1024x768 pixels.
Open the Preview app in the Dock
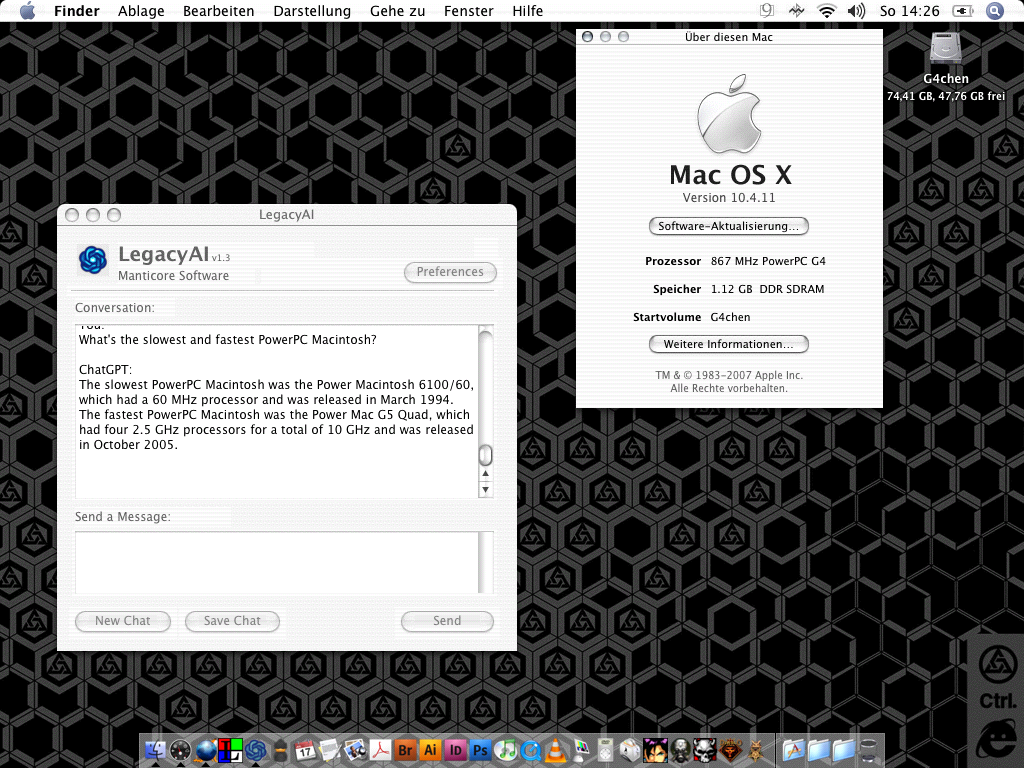click(x=355, y=750)
